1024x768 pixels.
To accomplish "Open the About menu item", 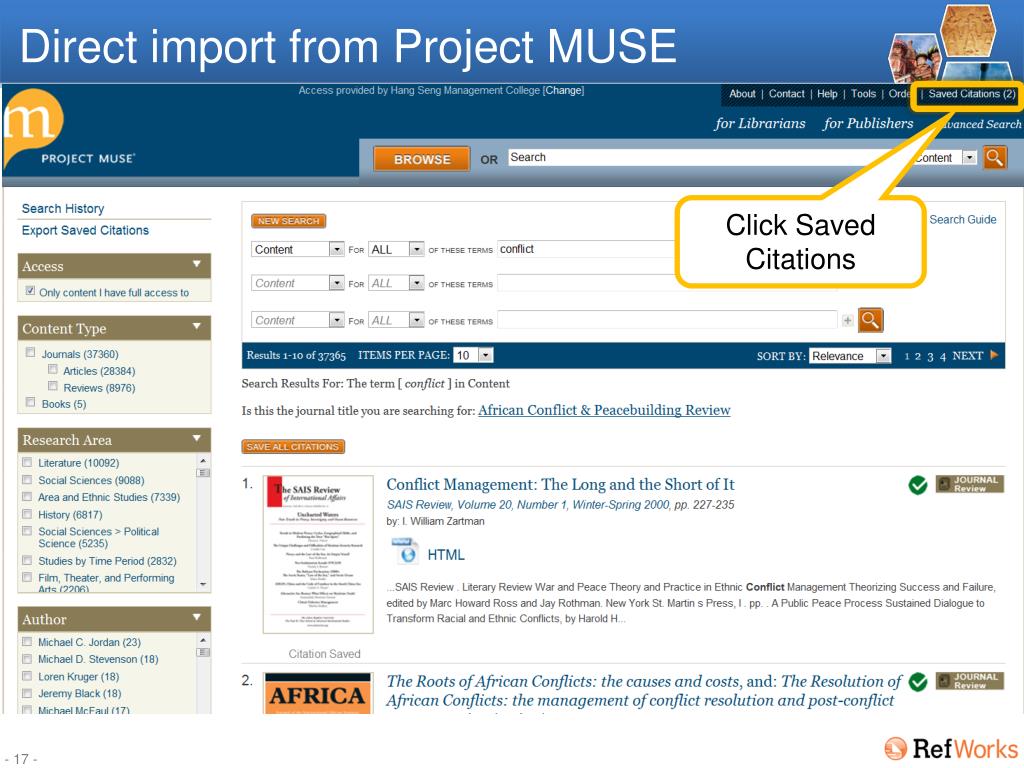I will pos(742,94).
